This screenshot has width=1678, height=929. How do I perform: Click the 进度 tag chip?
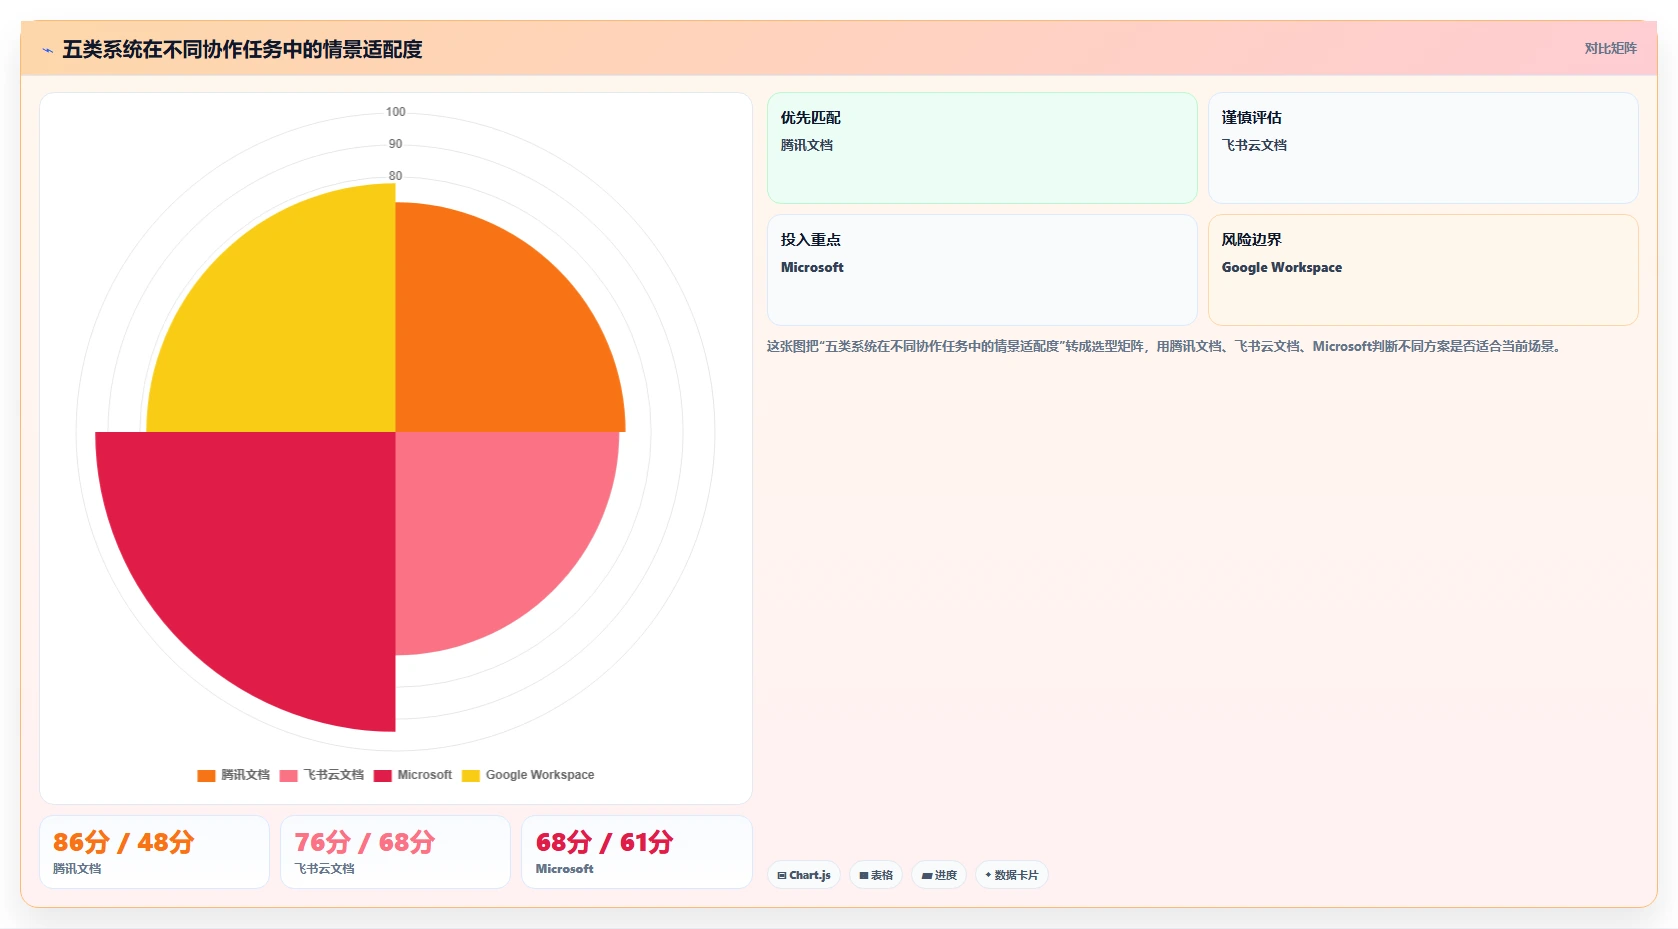(939, 875)
